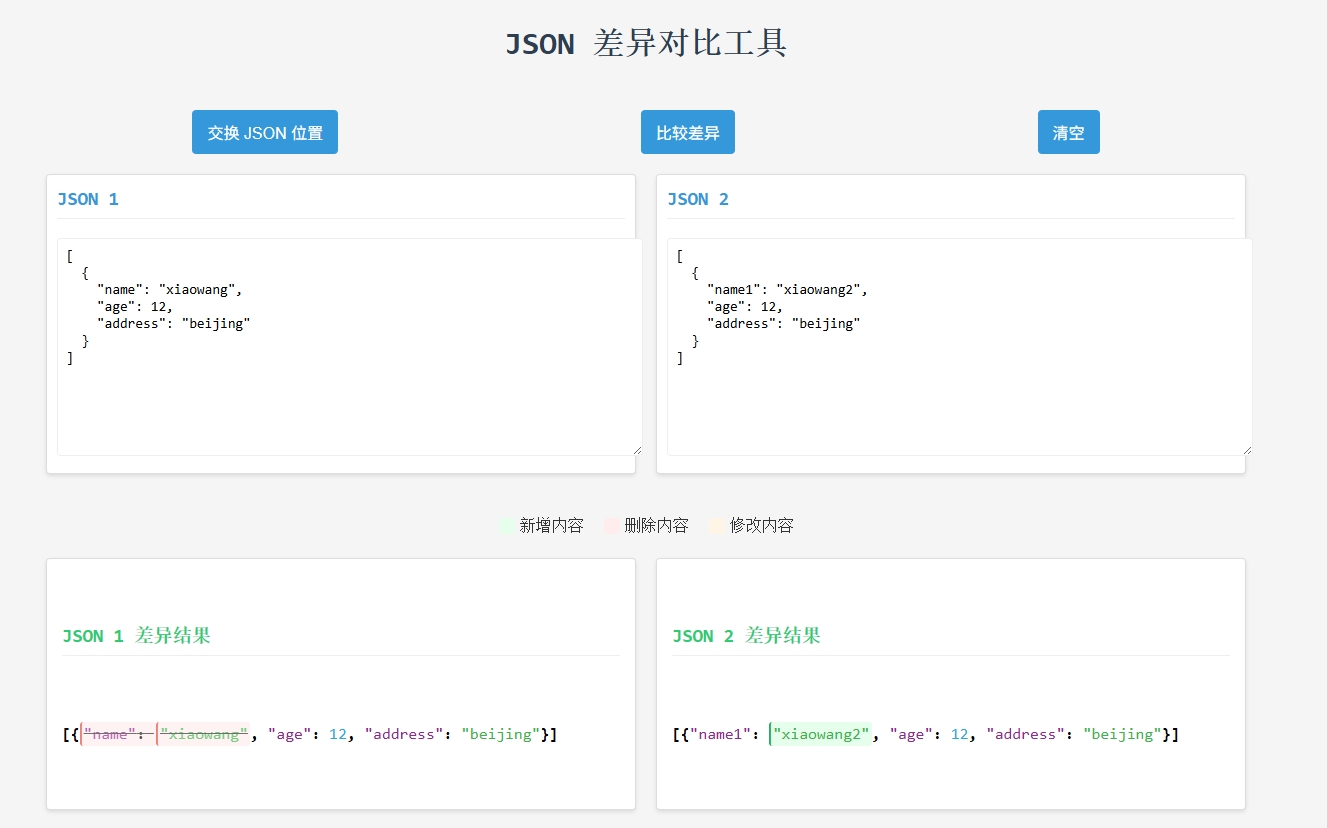Click the 交换 JSON 位置 button
1327x828 pixels.
265,132
